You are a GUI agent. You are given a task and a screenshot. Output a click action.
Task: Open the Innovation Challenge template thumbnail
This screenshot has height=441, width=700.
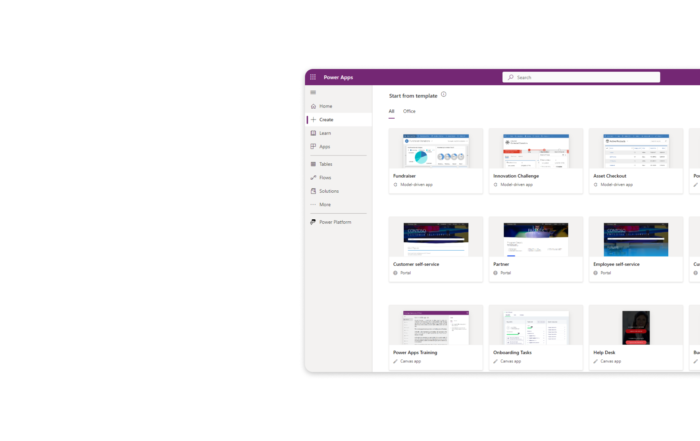pos(536,150)
